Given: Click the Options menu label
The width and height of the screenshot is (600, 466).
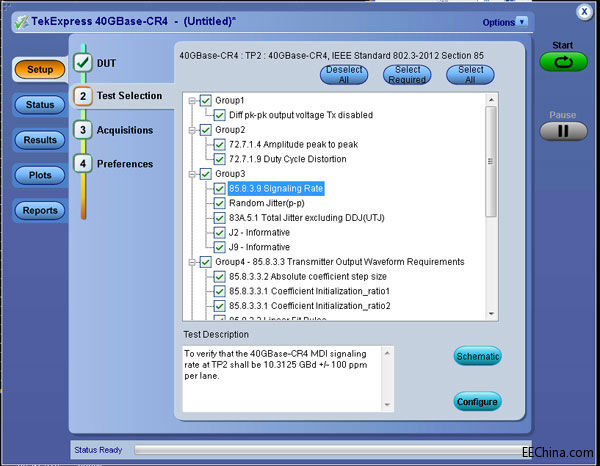Looking at the screenshot, I should (x=499, y=23).
